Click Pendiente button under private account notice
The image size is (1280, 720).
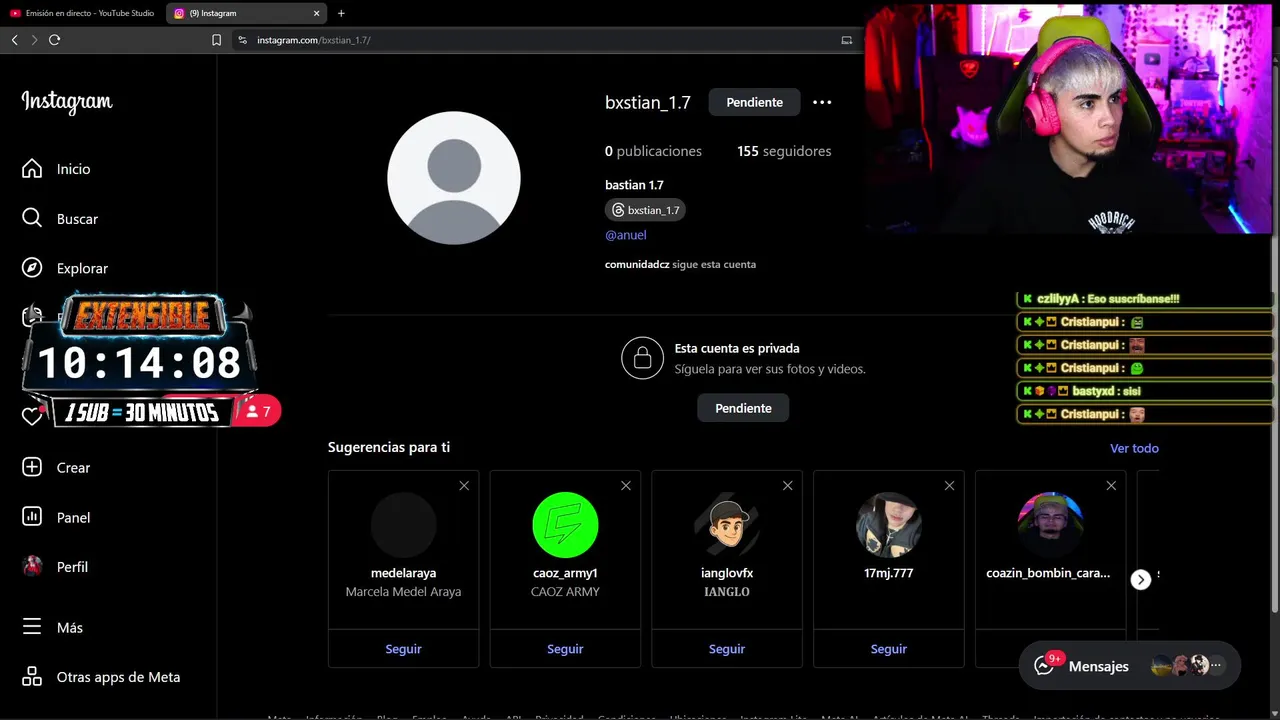click(743, 408)
